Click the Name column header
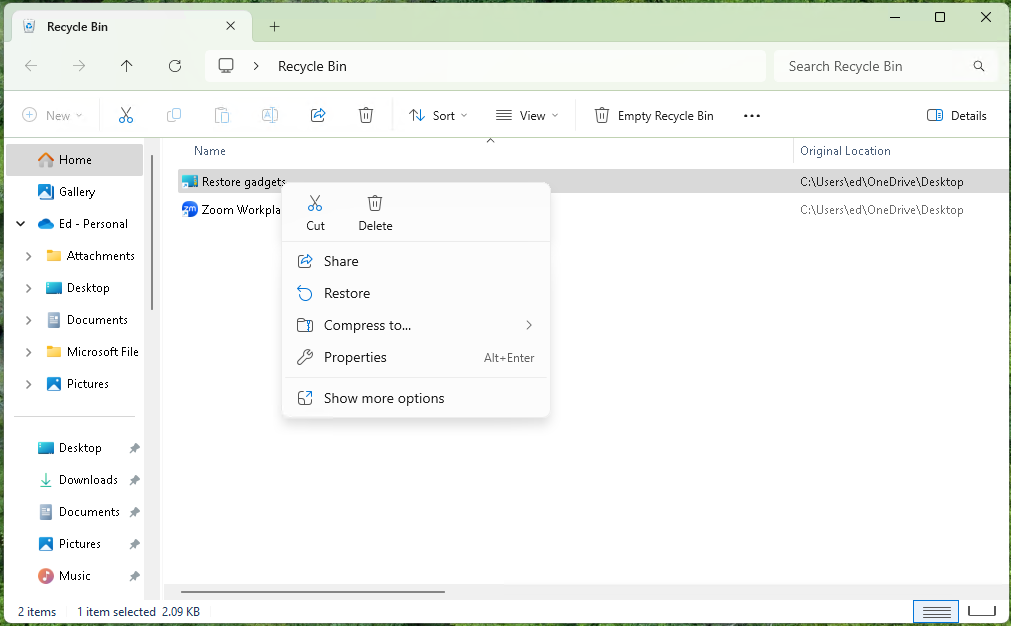 210,151
